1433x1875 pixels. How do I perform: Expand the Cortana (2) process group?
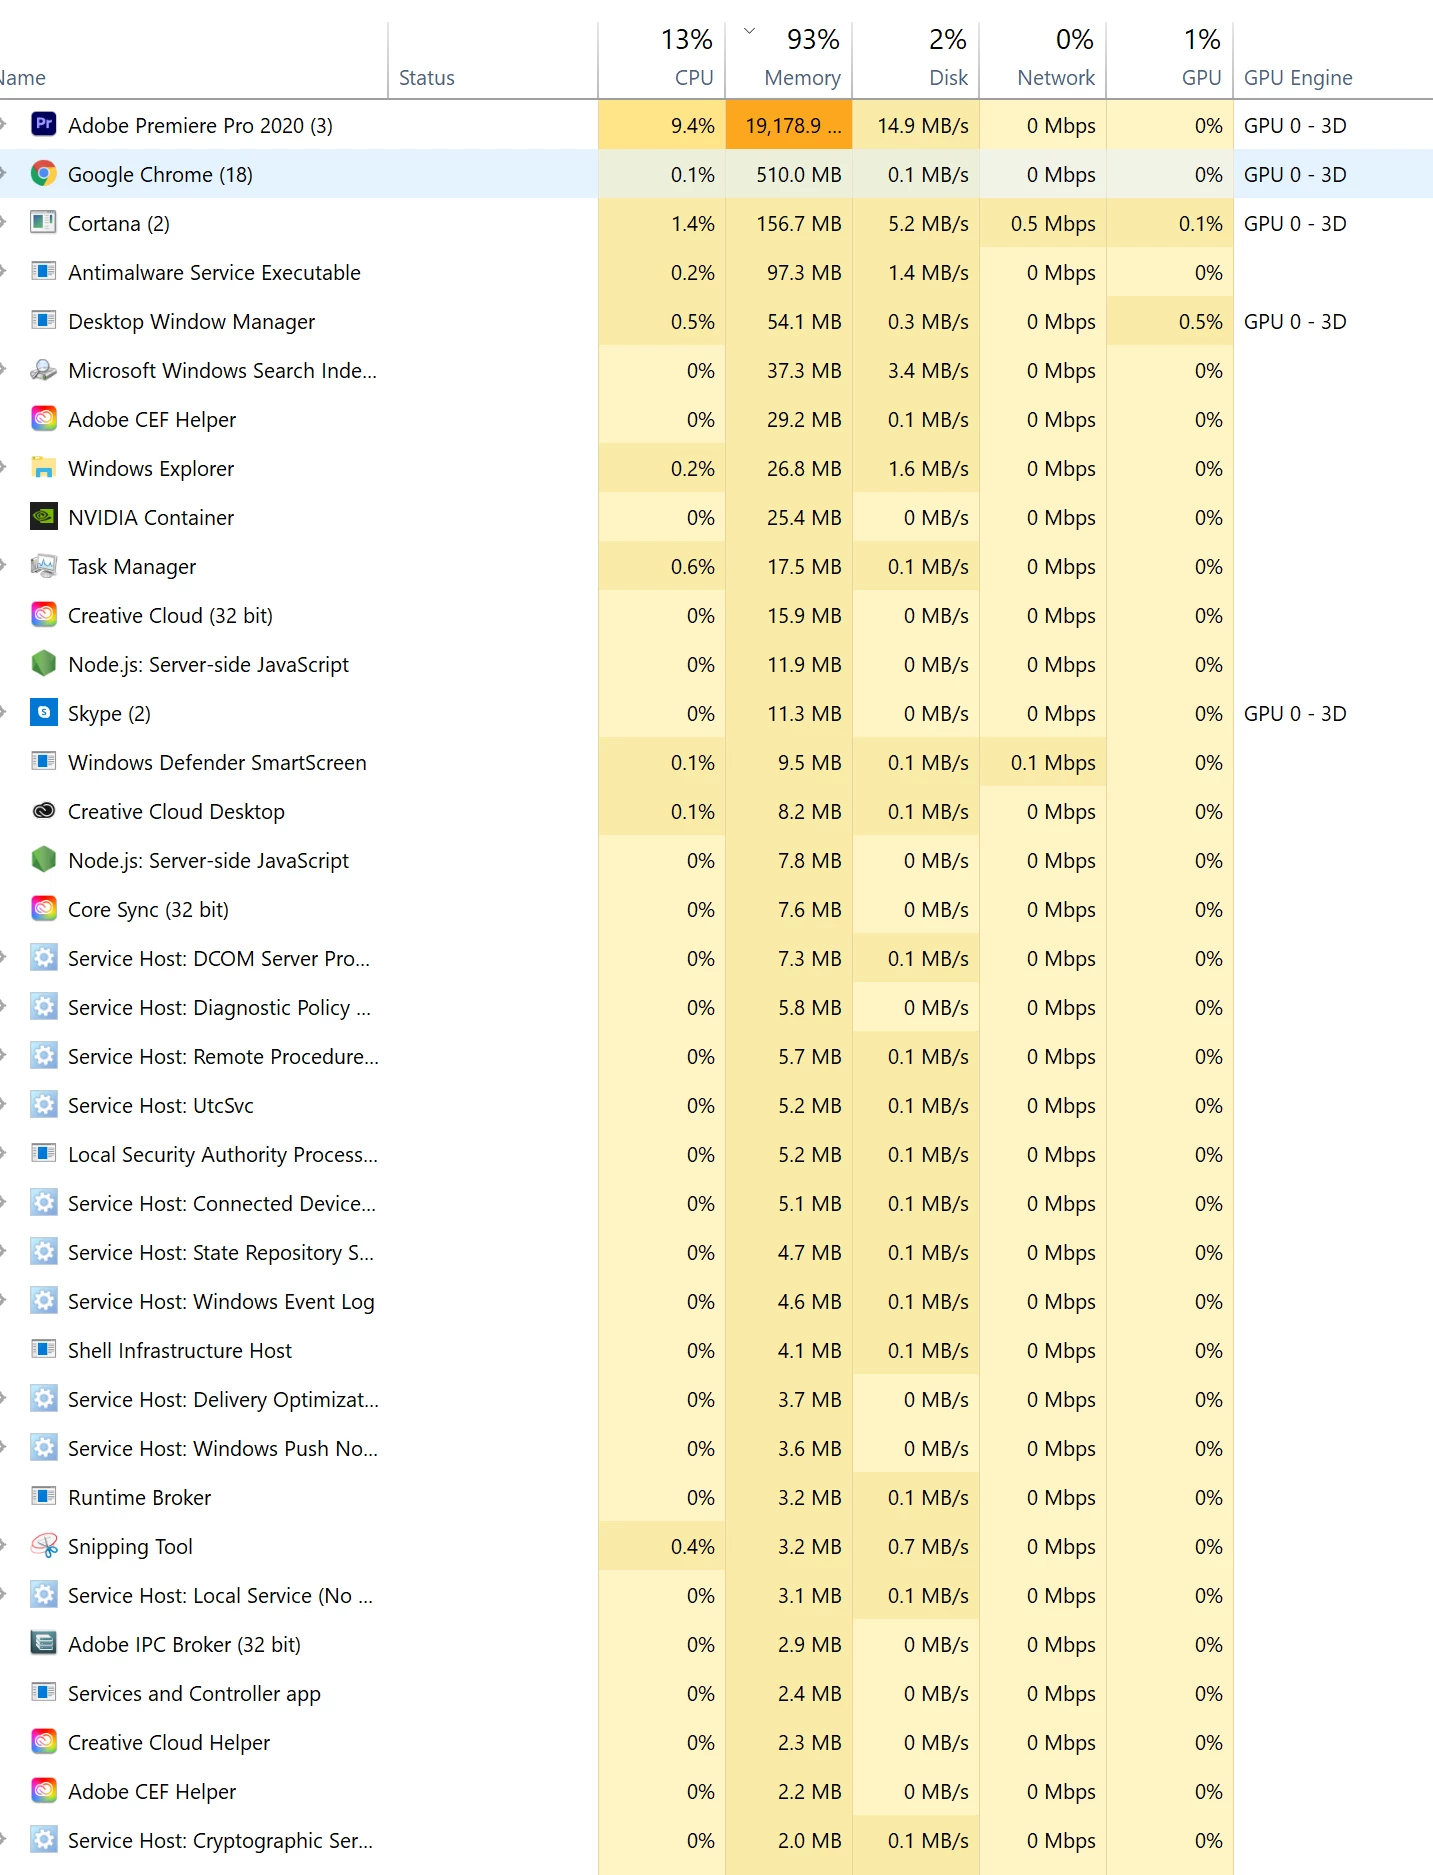pyautogui.click(x=4, y=222)
